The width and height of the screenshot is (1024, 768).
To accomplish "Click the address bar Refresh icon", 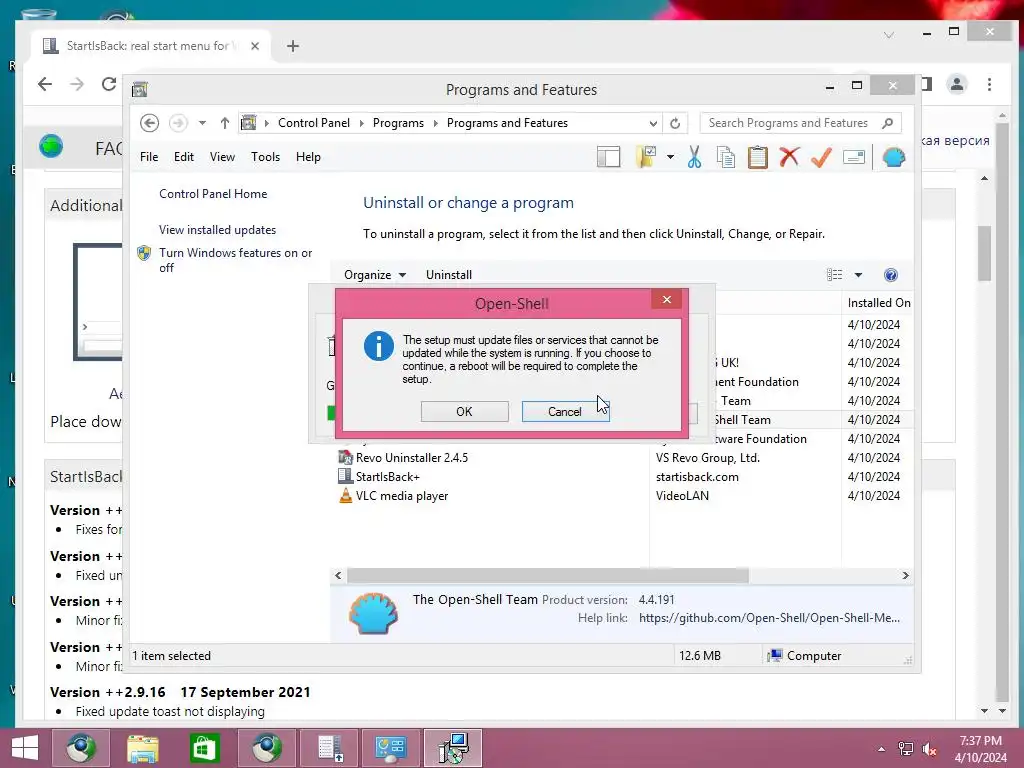I will pos(675,123).
